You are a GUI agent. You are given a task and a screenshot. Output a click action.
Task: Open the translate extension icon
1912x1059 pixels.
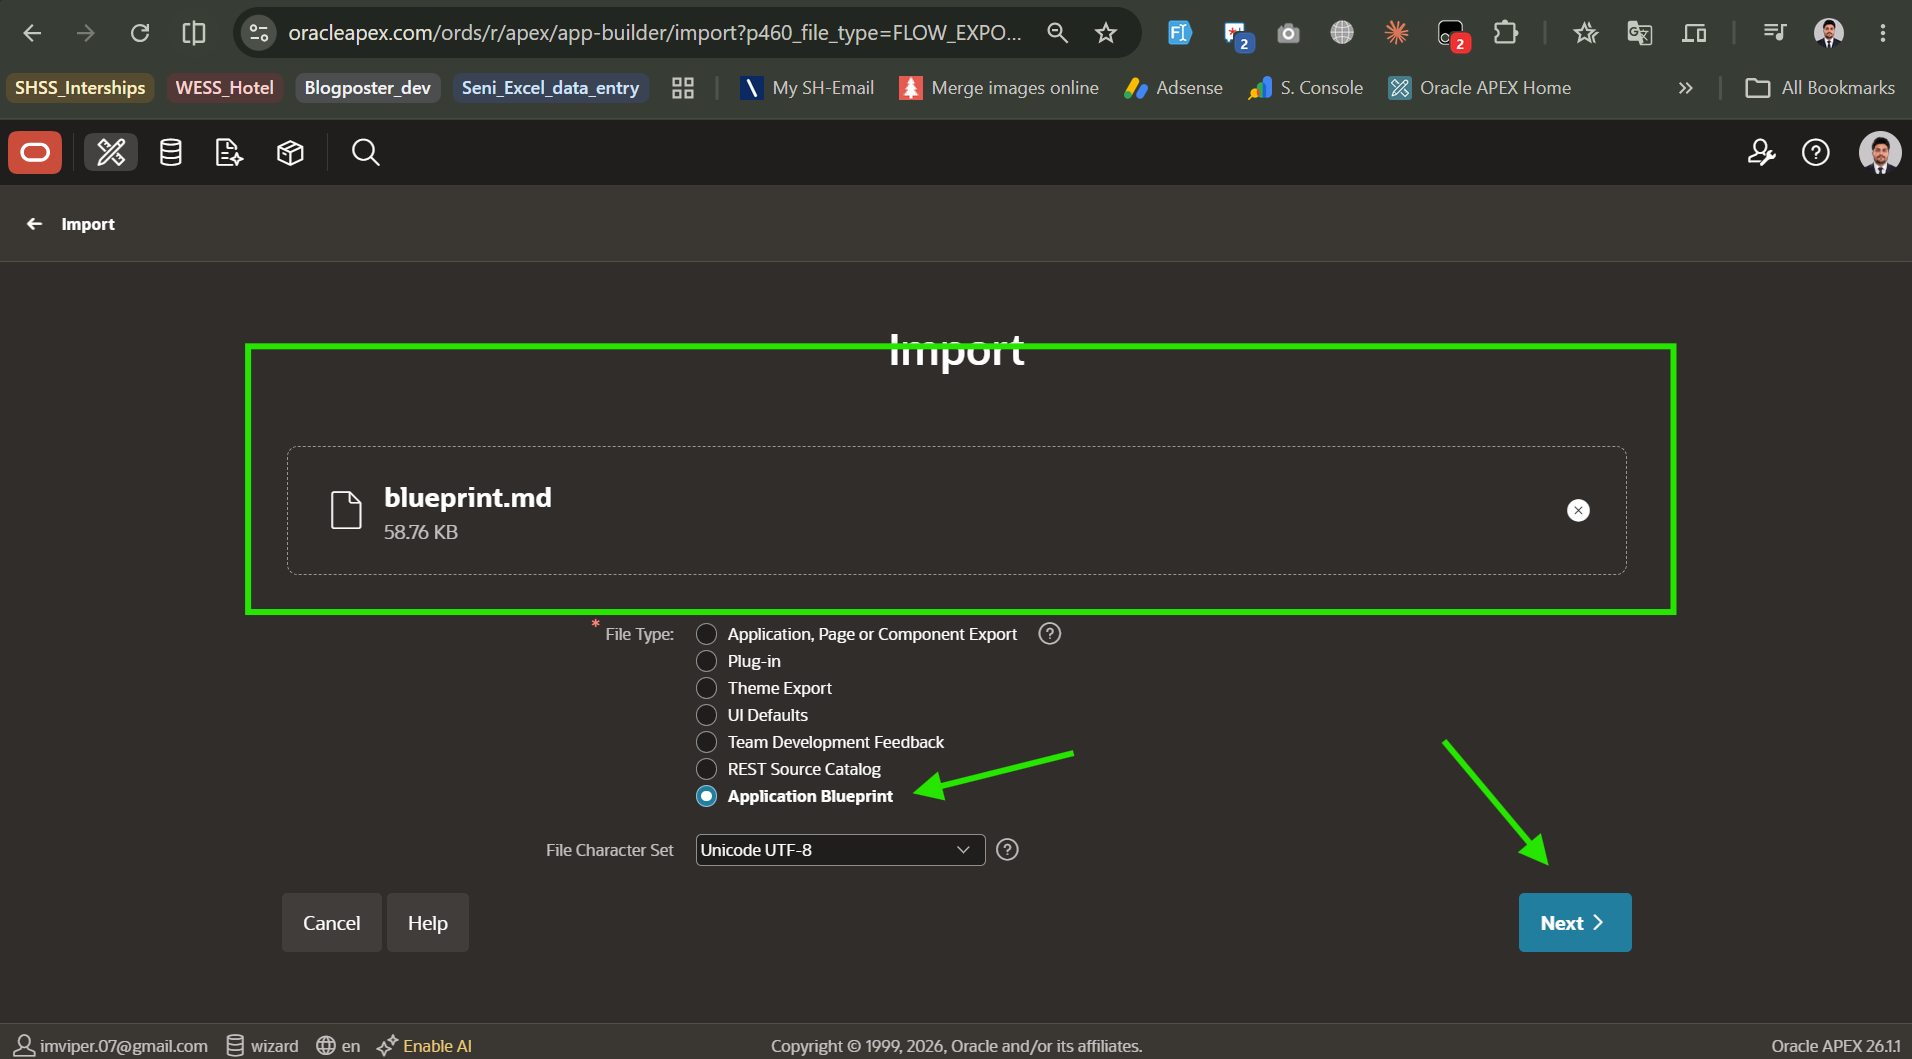click(x=1639, y=33)
